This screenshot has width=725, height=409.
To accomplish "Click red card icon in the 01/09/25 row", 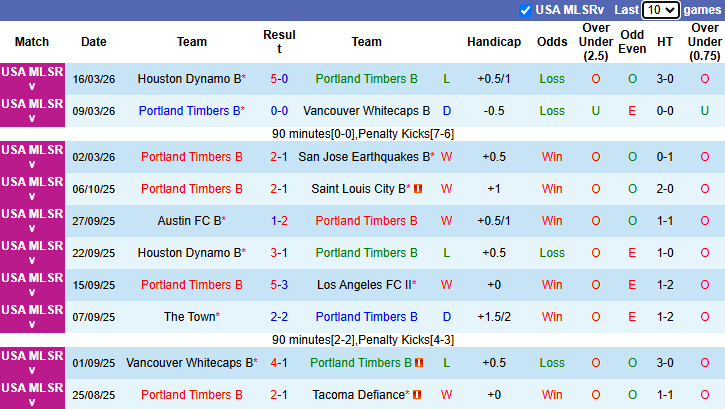I will [418, 363].
